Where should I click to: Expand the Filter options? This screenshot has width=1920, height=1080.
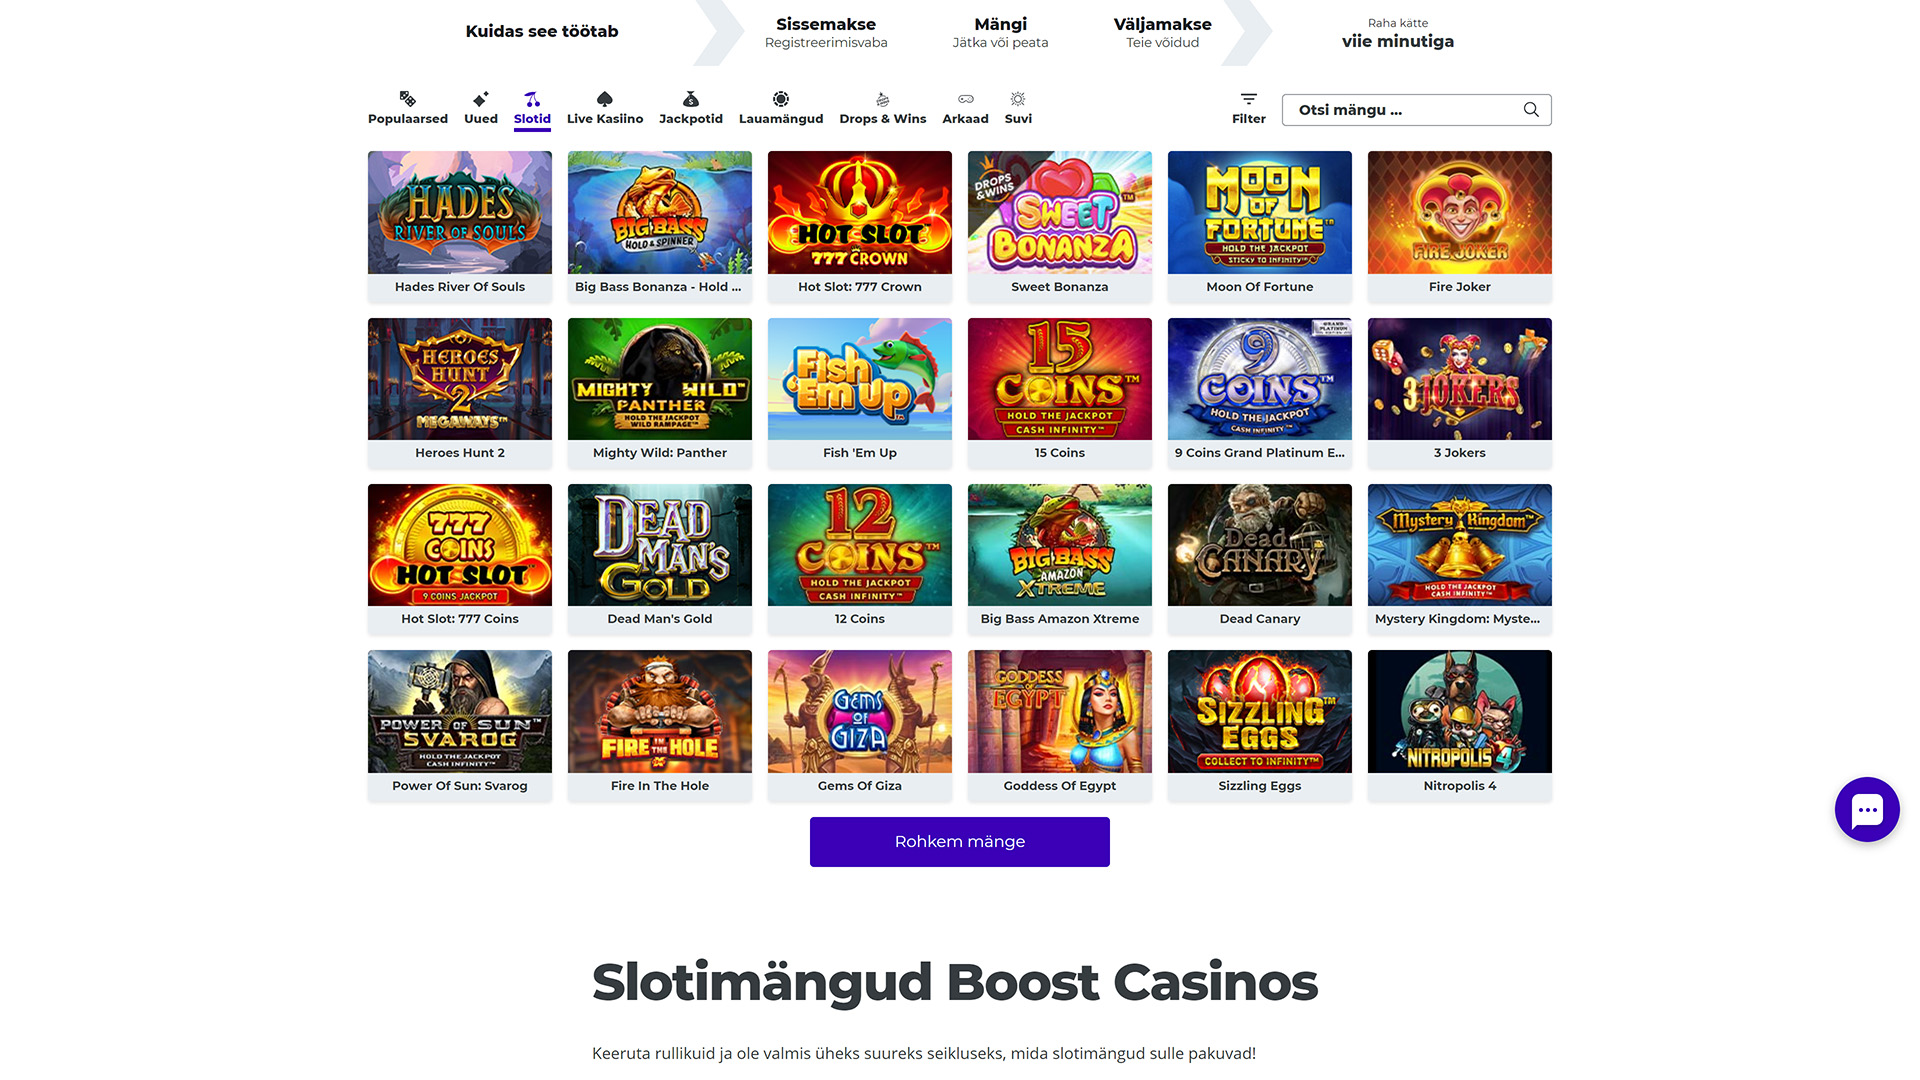tap(1249, 108)
